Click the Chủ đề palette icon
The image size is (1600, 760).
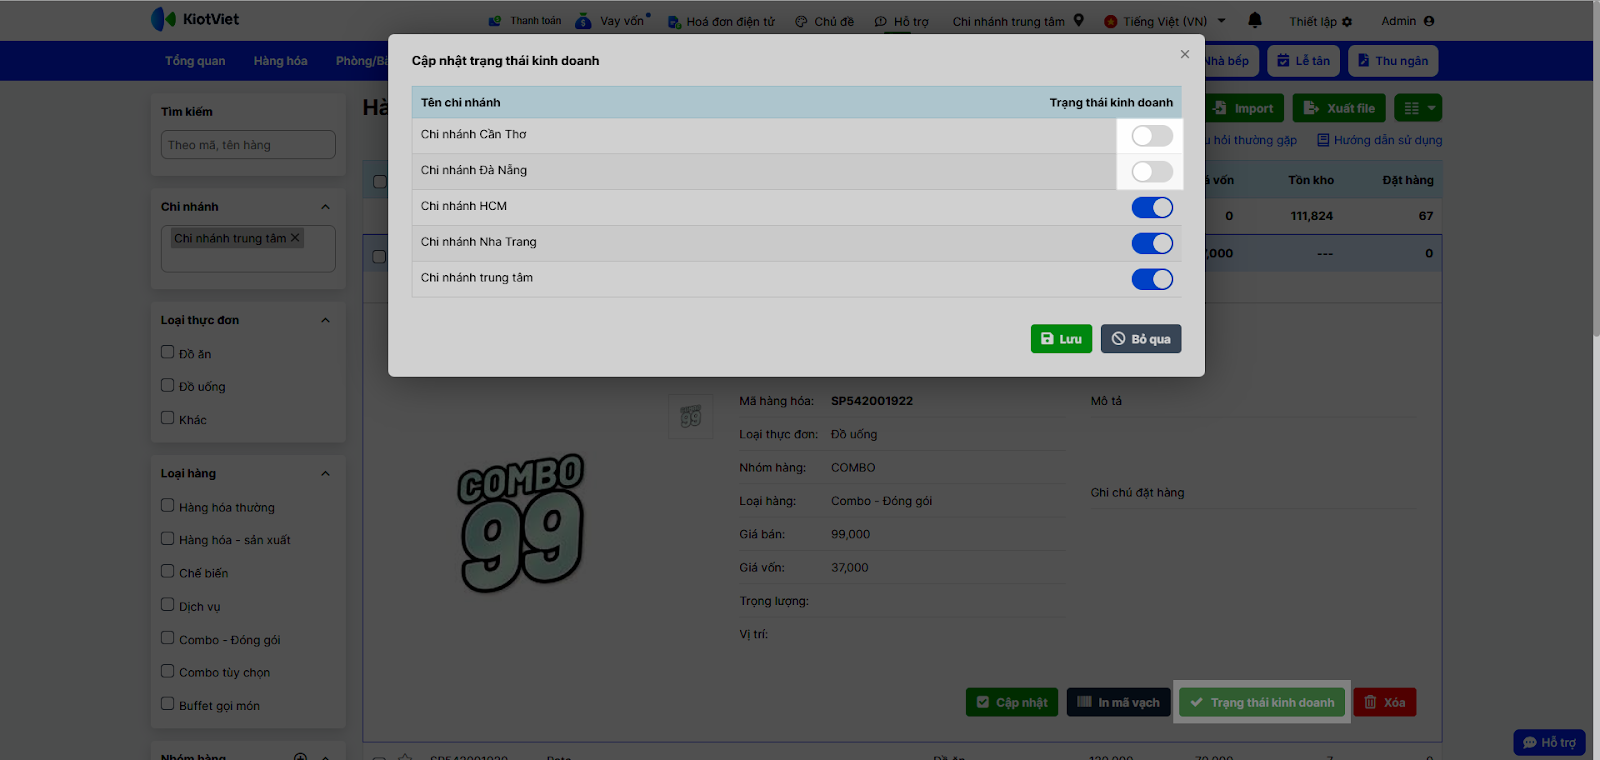coord(801,22)
